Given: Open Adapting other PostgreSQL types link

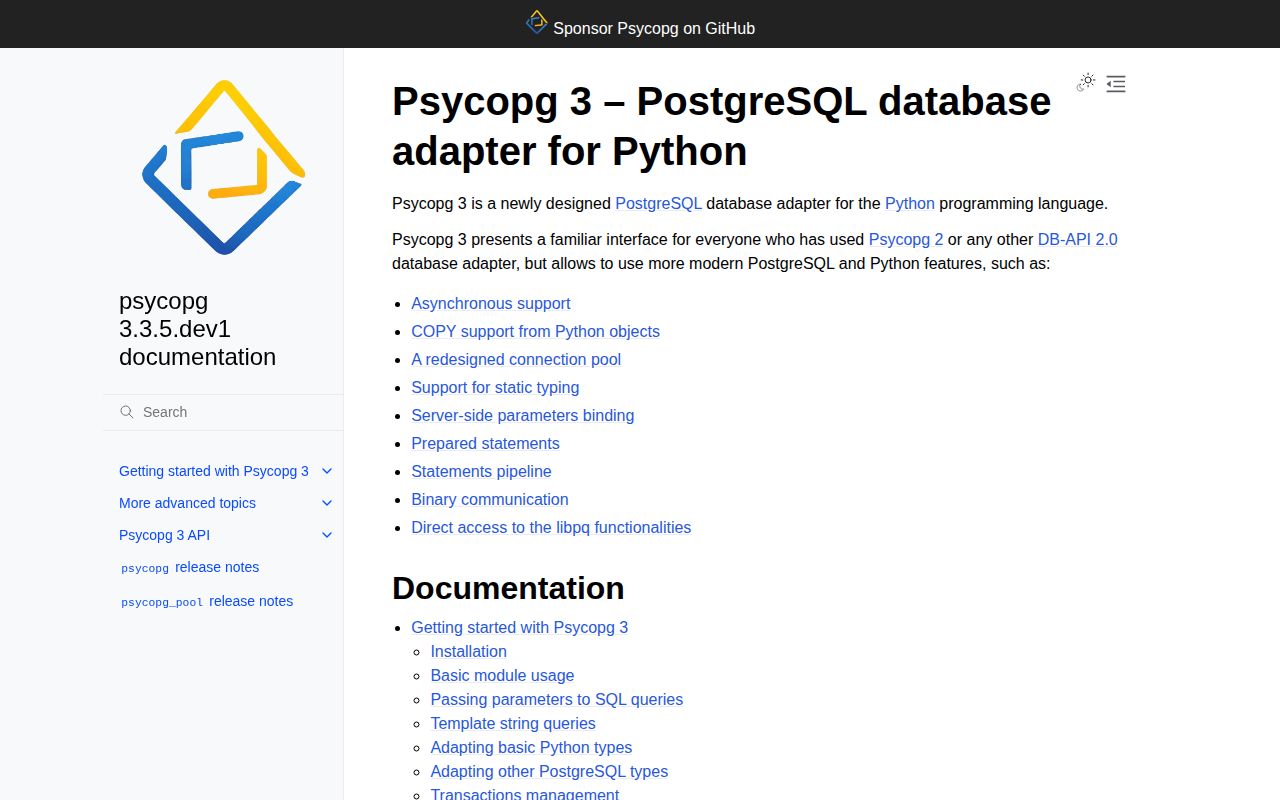Looking at the screenshot, I should point(549,771).
